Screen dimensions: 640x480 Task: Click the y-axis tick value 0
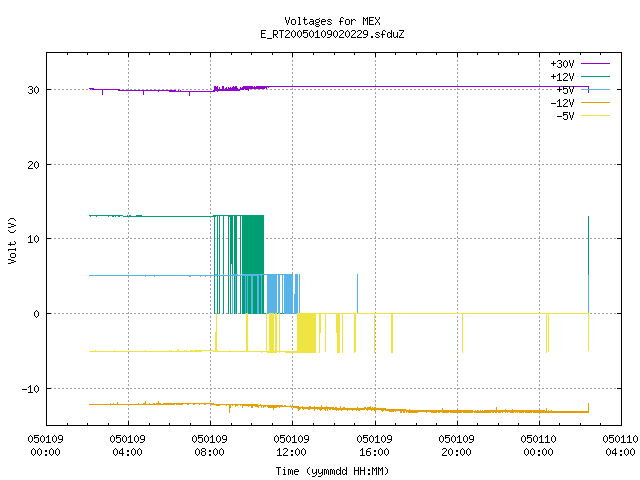(37, 314)
